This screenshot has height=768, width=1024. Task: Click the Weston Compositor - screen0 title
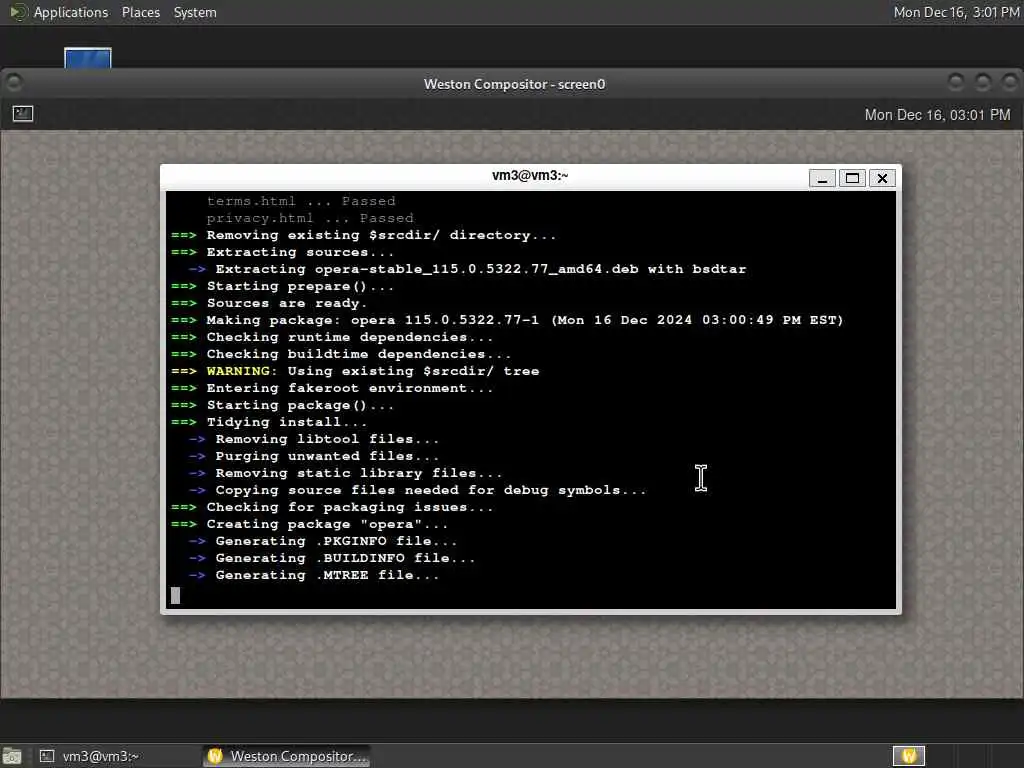pyautogui.click(x=514, y=84)
